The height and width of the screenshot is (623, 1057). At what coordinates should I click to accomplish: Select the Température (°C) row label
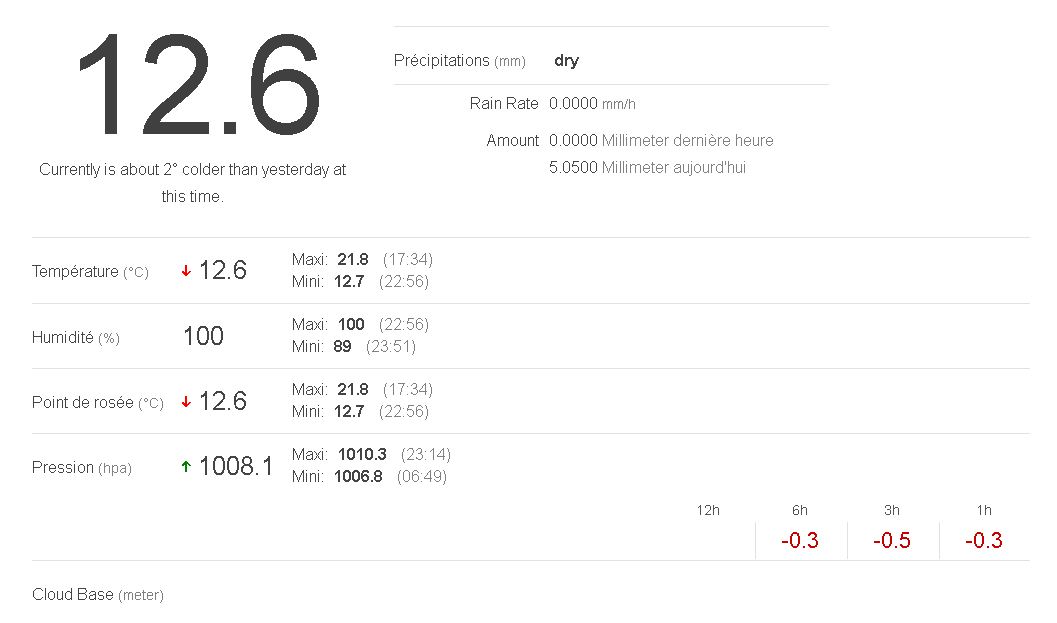click(90, 272)
